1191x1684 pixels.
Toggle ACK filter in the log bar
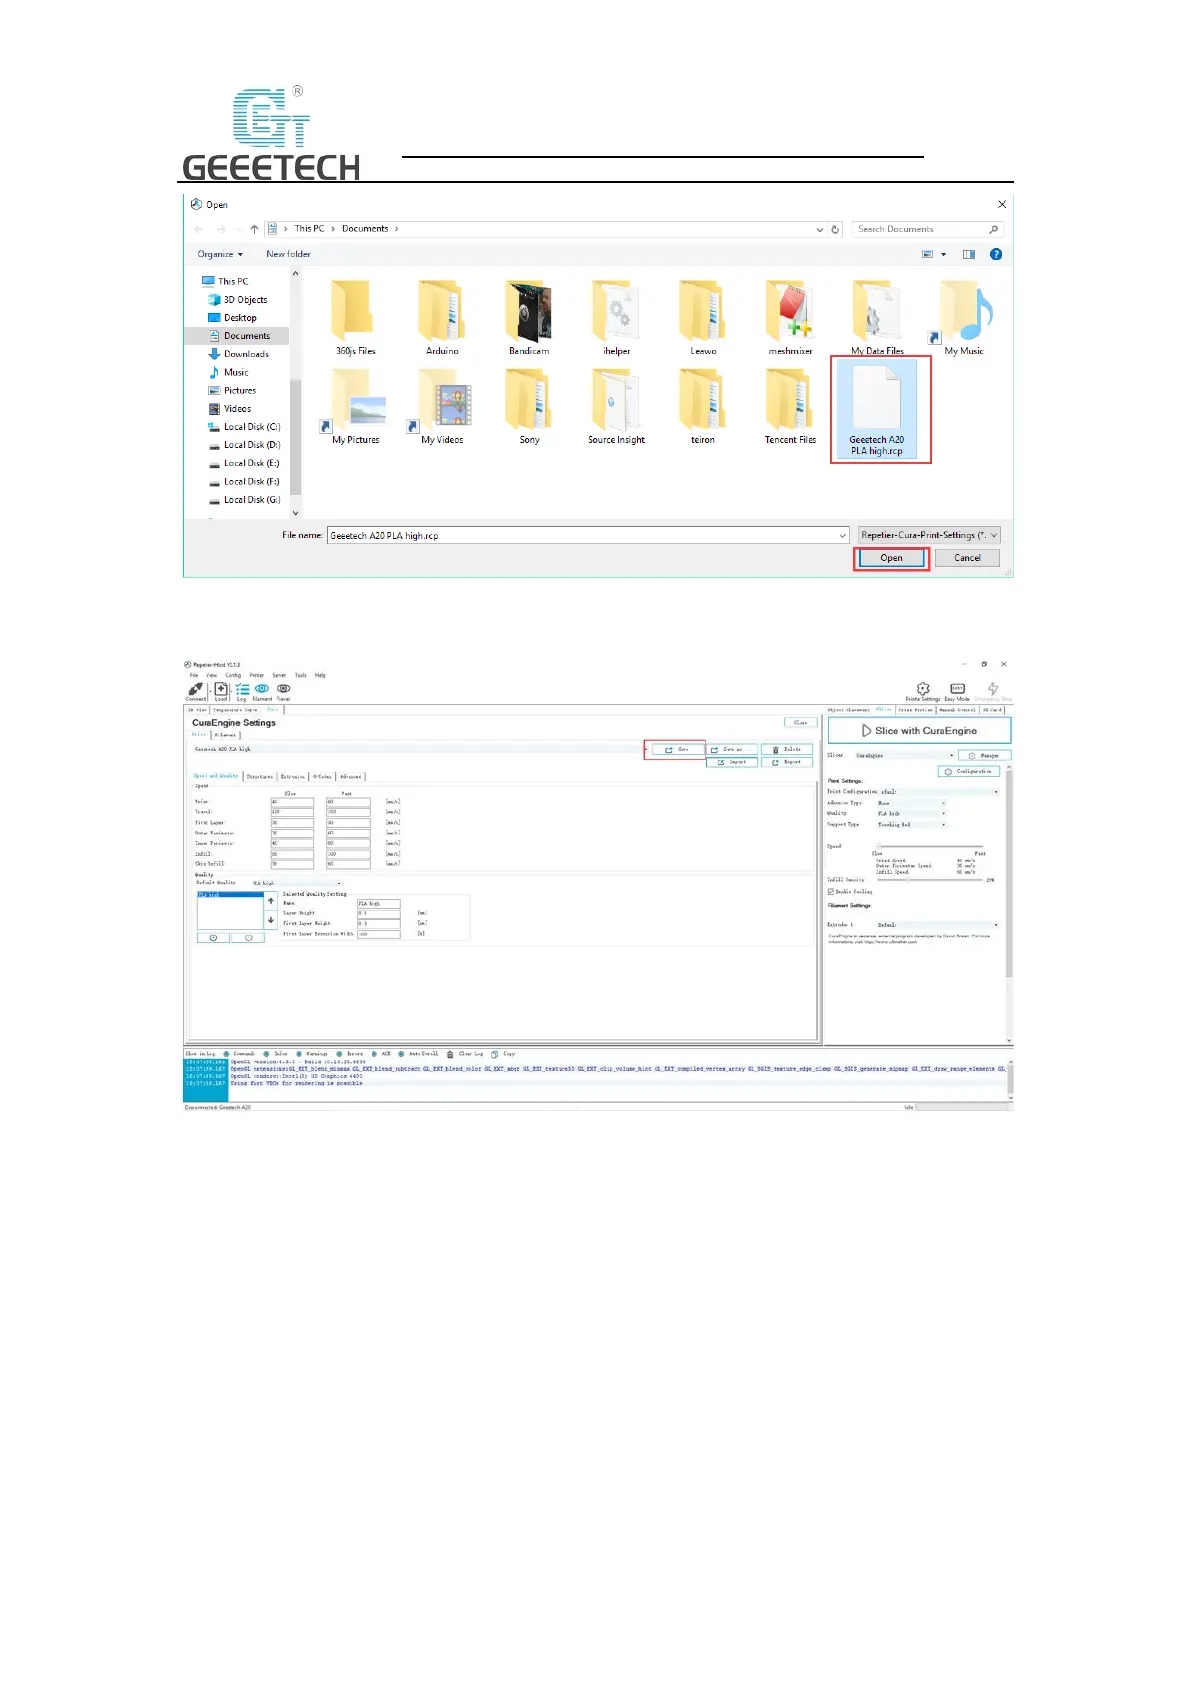374,1054
